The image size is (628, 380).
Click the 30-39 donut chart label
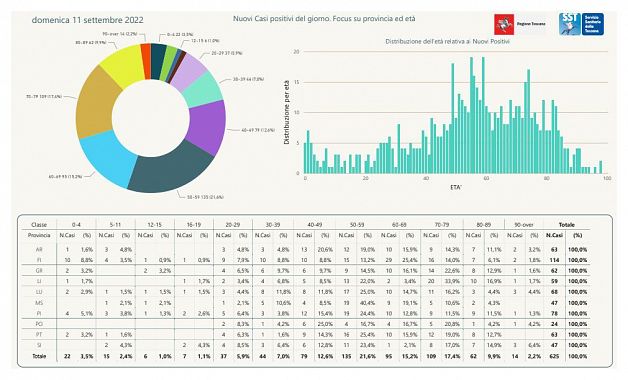tap(248, 79)
